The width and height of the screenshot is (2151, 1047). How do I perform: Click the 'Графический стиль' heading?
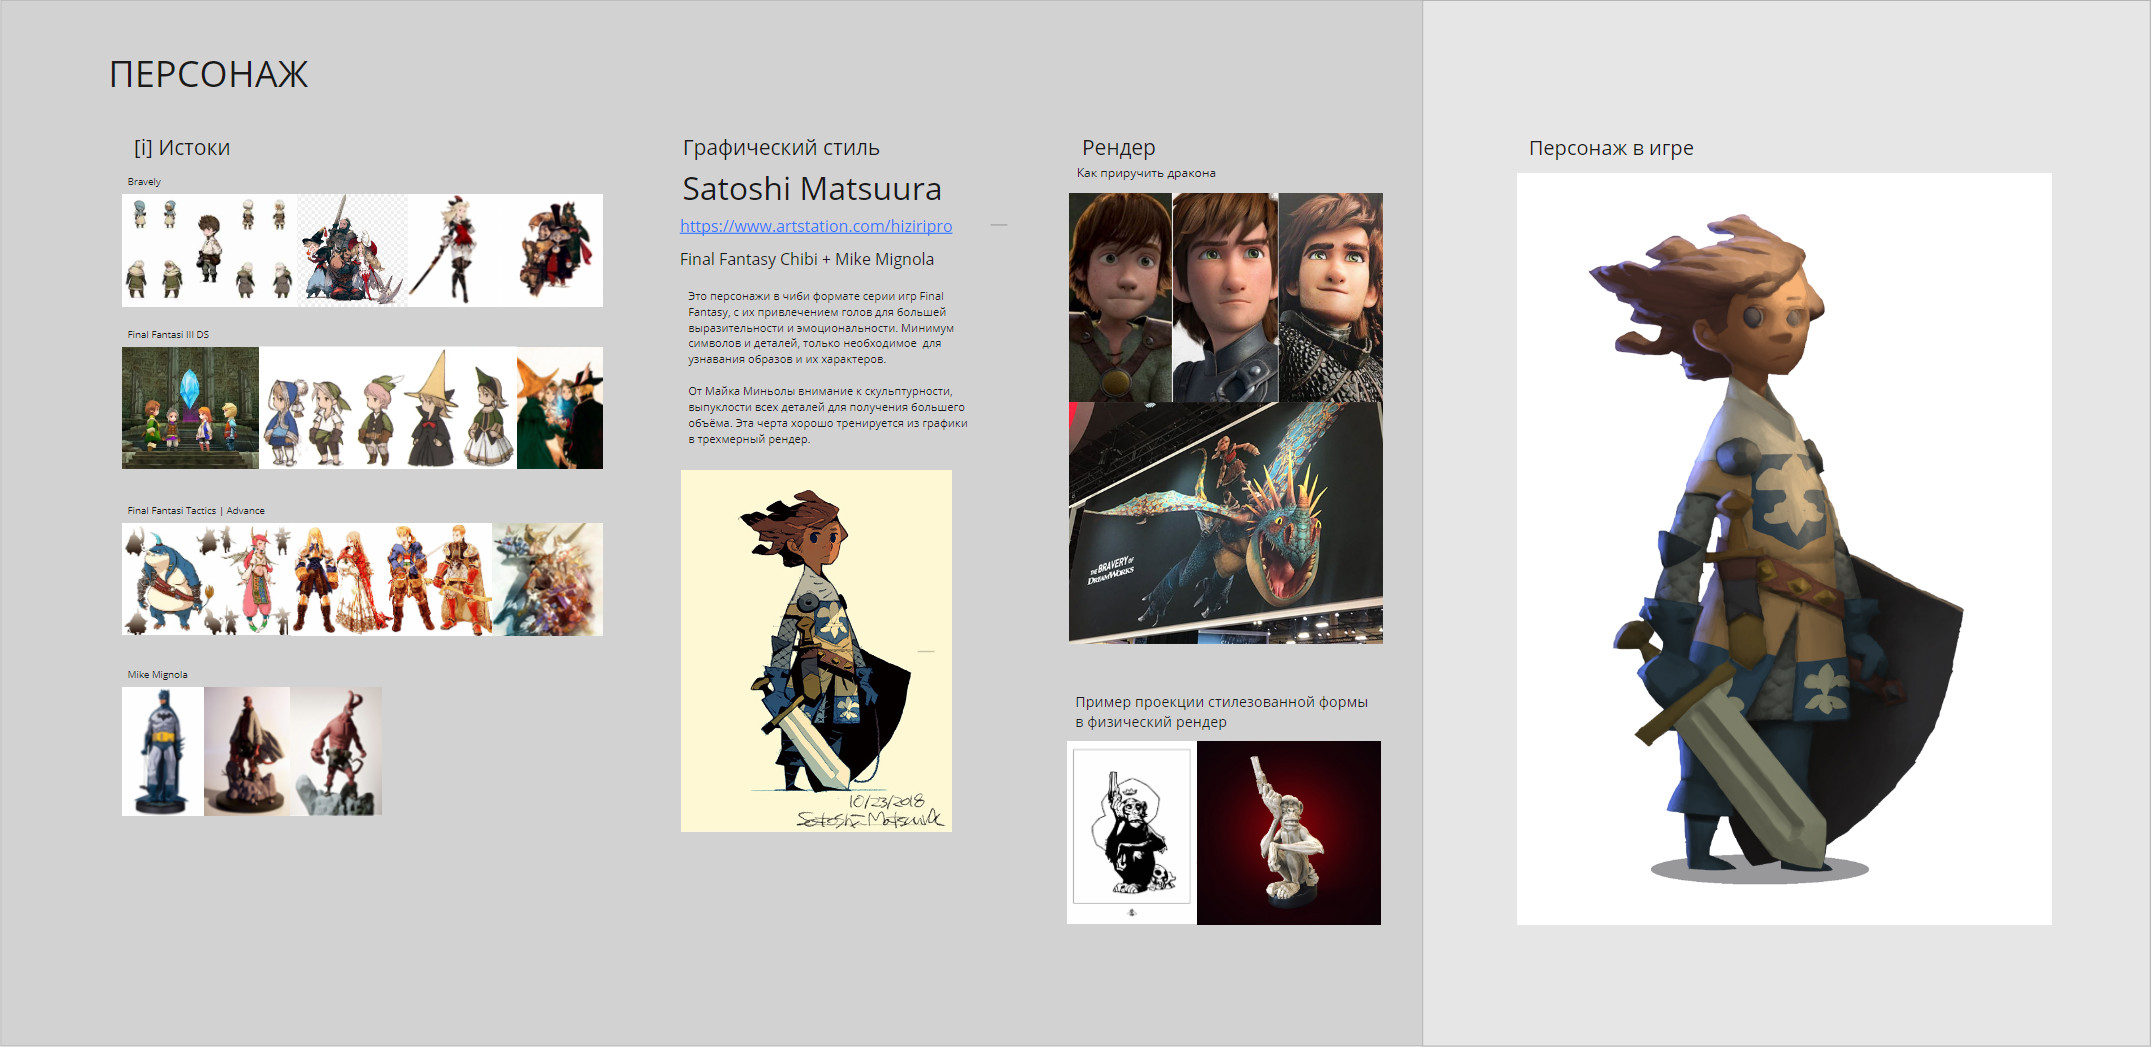pos(781,148)
